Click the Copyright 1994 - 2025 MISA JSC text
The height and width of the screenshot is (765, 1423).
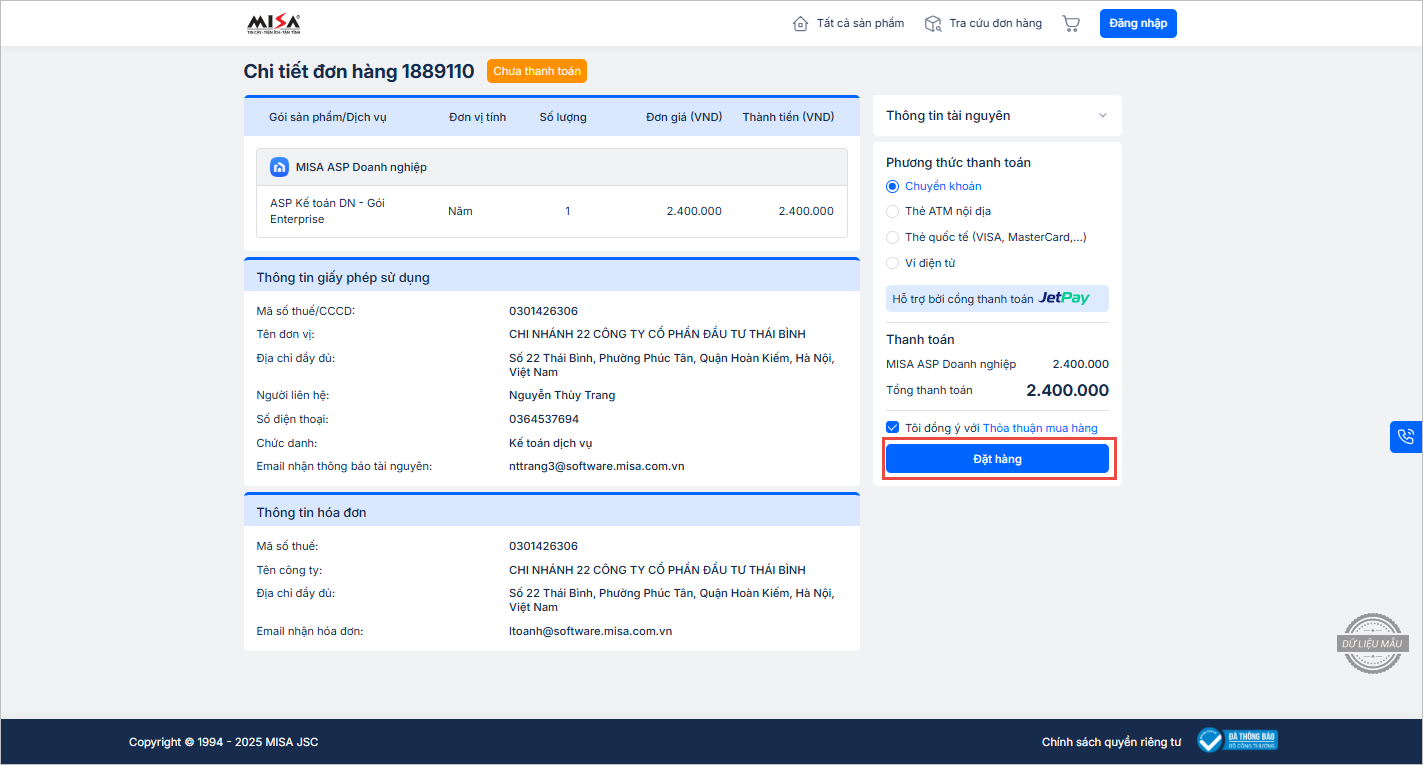pyautogui.click(x=224, y=742)
